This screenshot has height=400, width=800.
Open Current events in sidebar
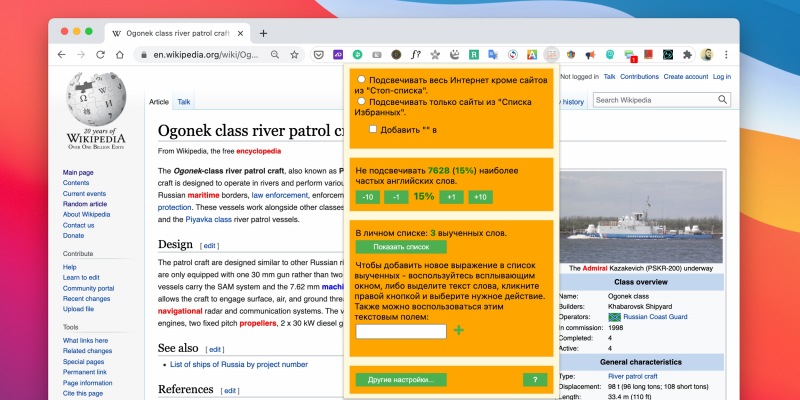pyautogui.click(x=84, y=193)
